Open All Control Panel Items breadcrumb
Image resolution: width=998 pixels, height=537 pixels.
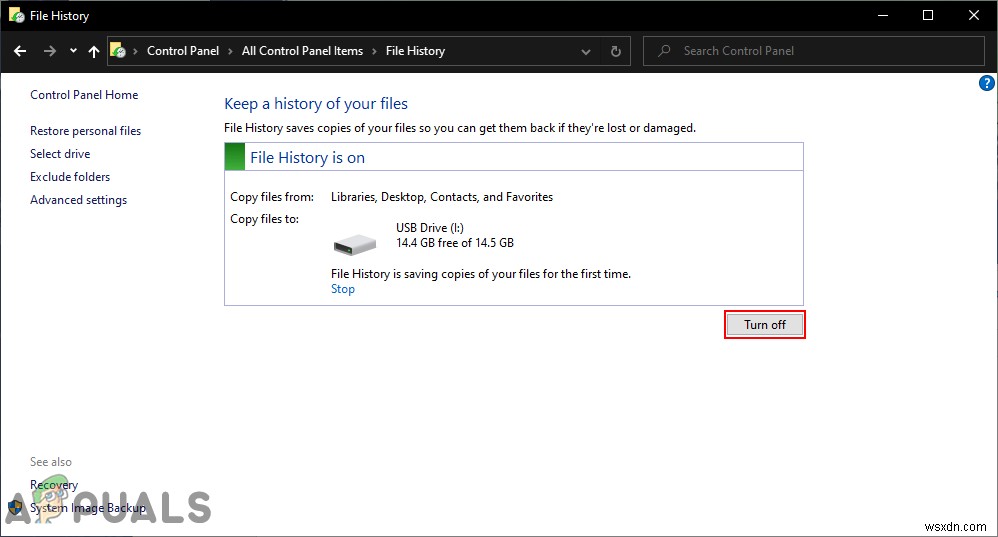tap(302, 51)
